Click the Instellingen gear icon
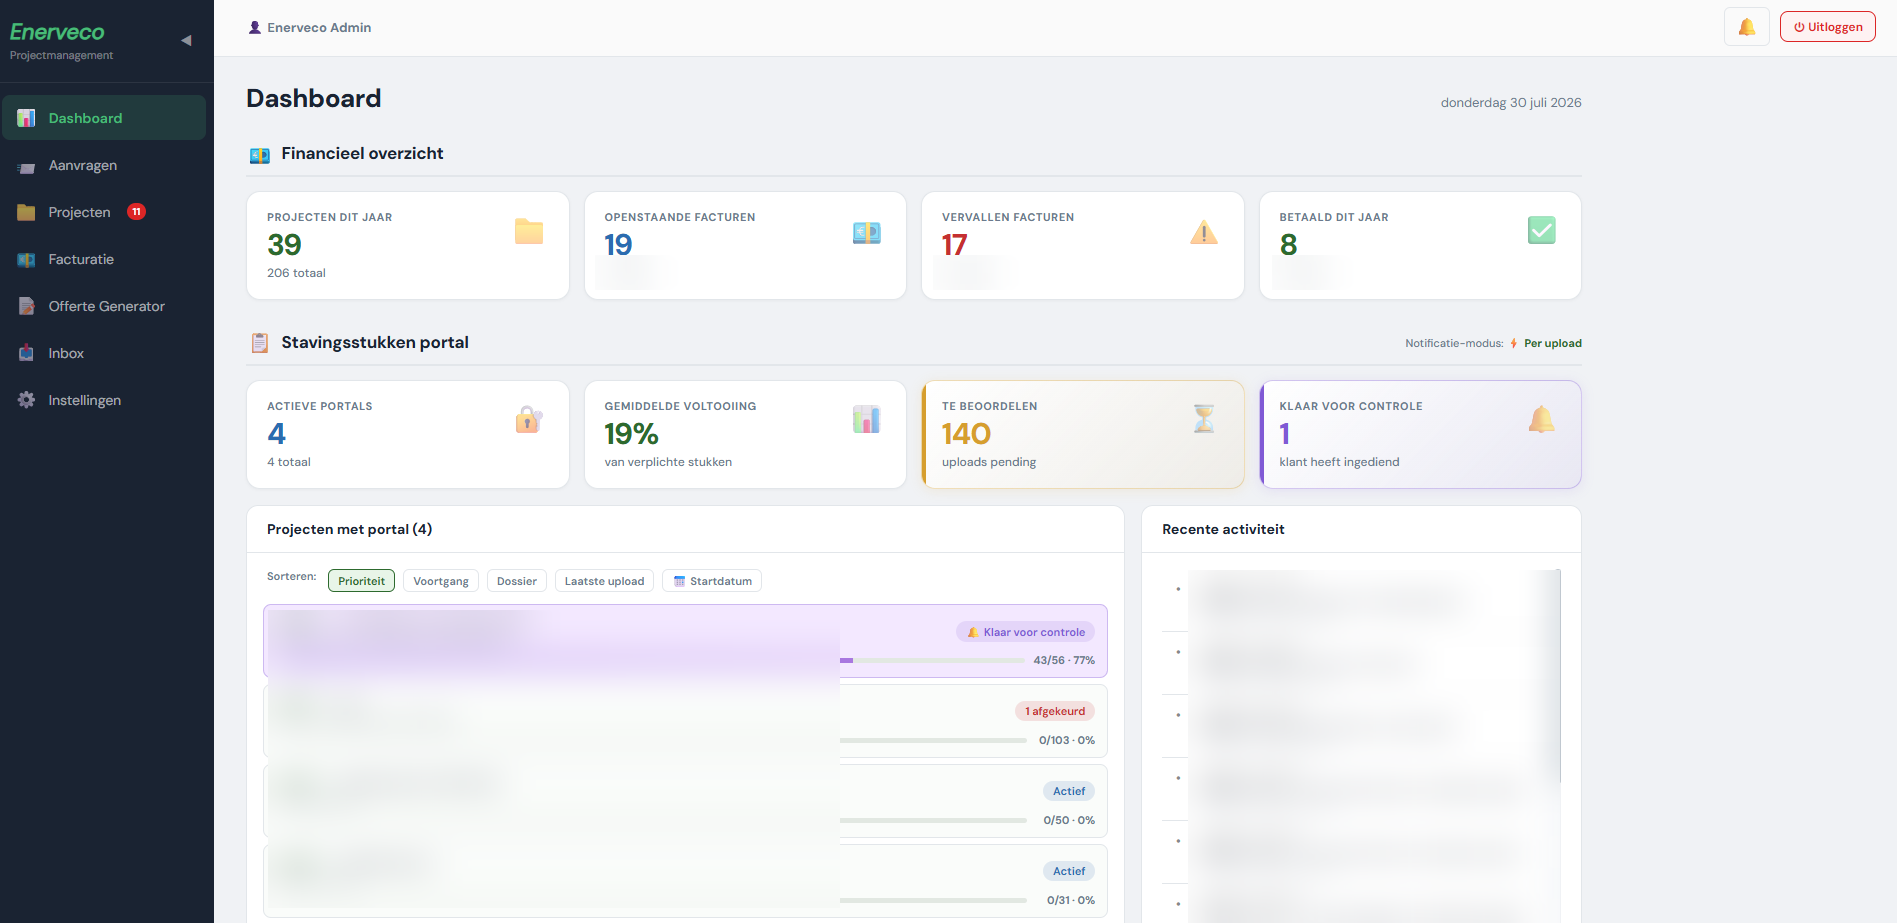This screenshot has width=1897, height=923. coord(27,400)
